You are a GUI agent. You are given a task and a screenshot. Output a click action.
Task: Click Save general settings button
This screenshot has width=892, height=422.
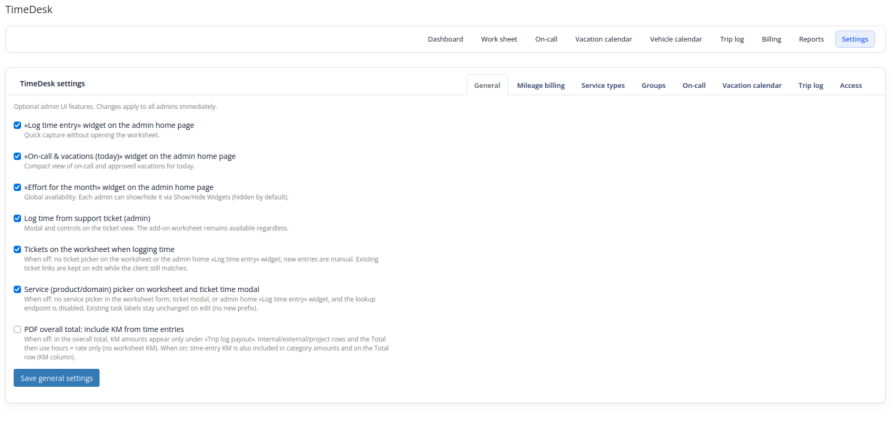[56, 378]
